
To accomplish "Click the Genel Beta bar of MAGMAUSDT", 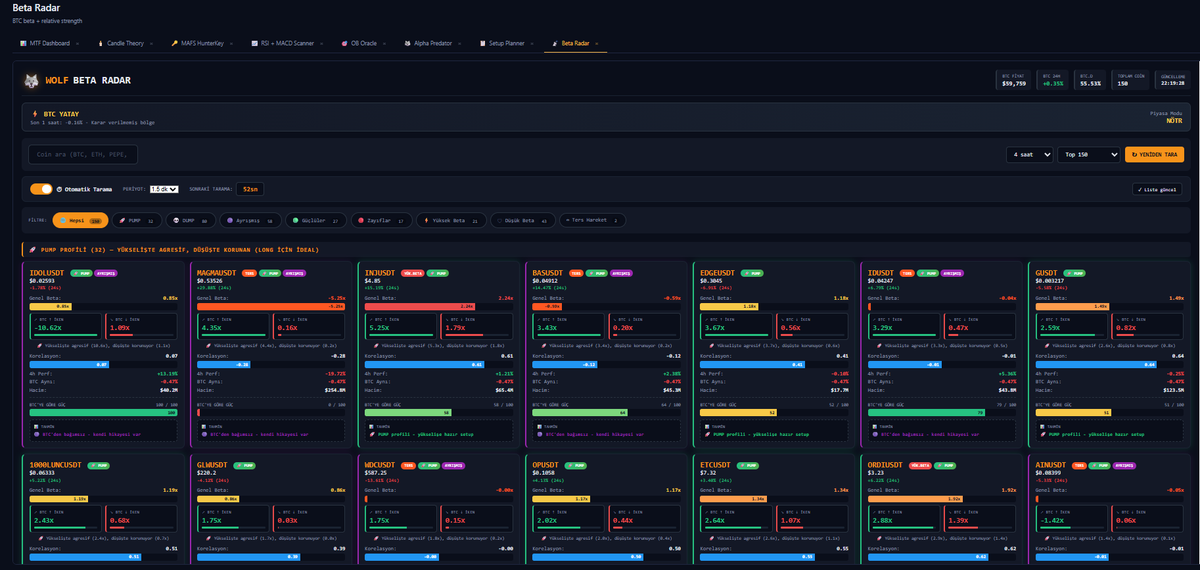I will coord(273,307).
